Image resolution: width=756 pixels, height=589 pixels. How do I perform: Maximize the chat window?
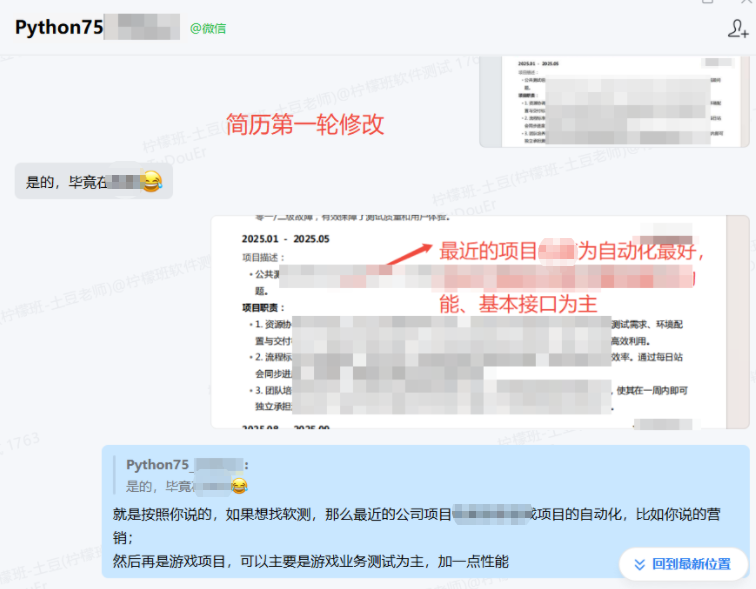pyautogui.click(x=708, y=3)
